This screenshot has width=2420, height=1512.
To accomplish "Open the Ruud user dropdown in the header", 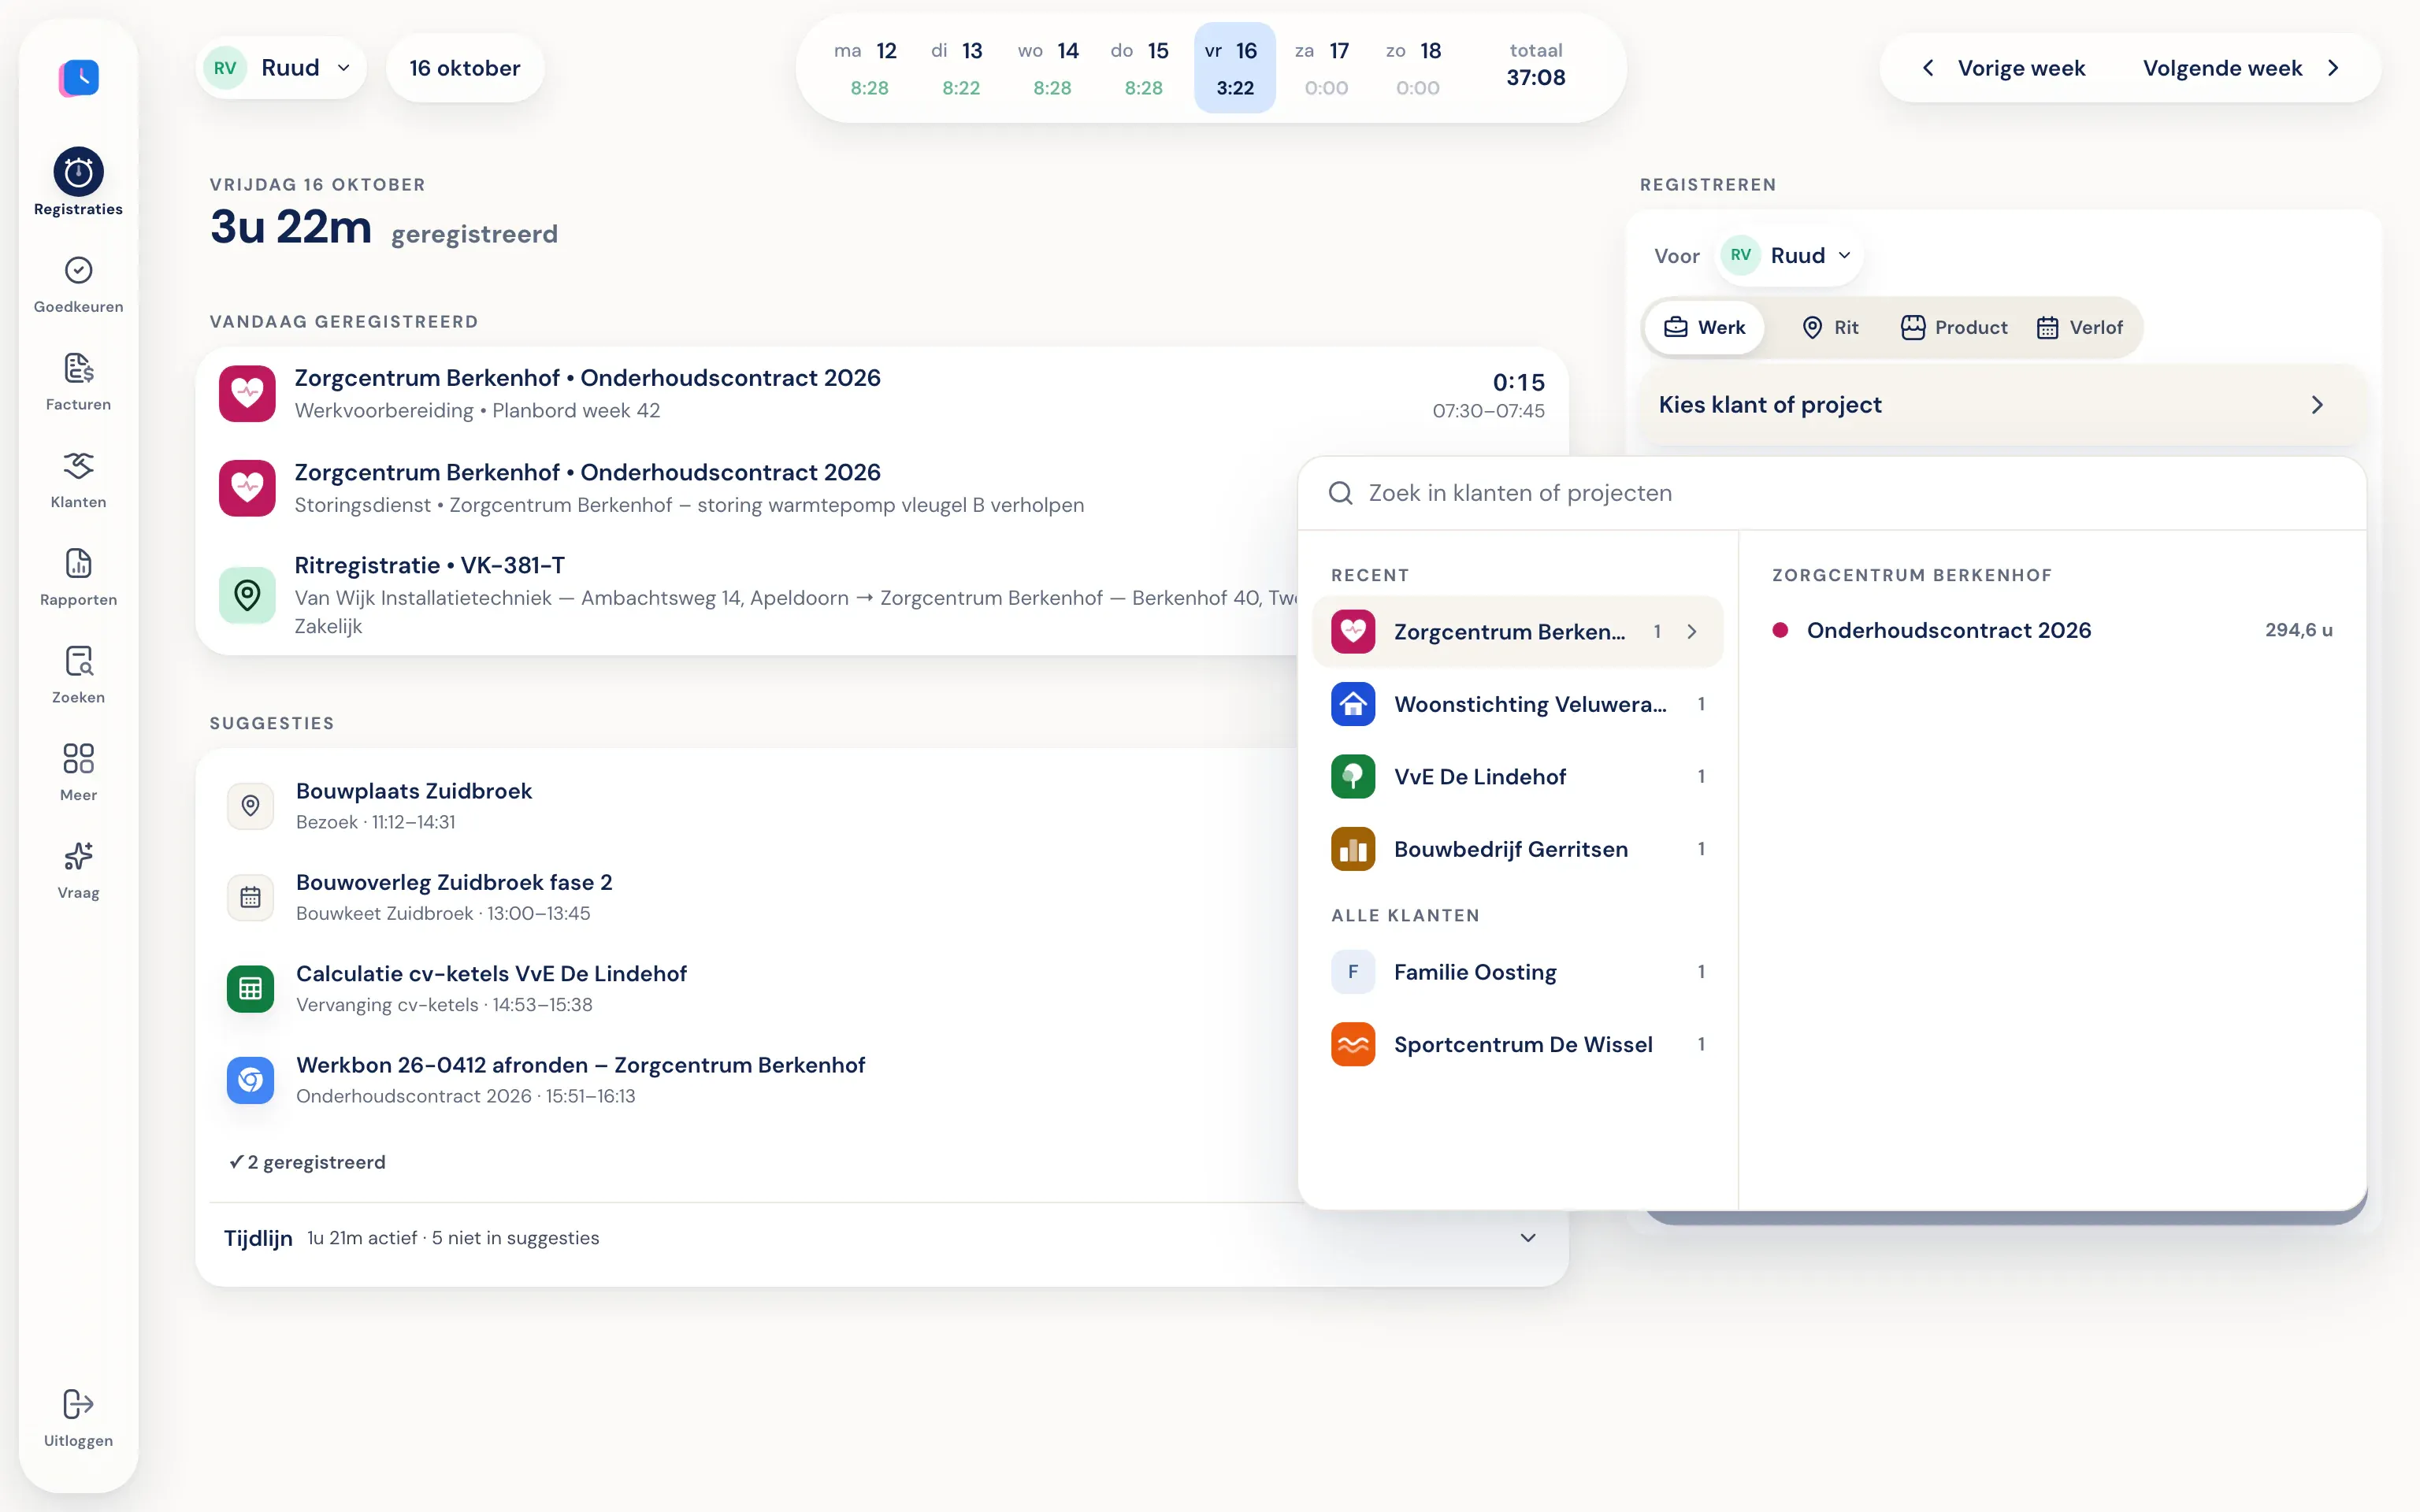I will (281, 68).
